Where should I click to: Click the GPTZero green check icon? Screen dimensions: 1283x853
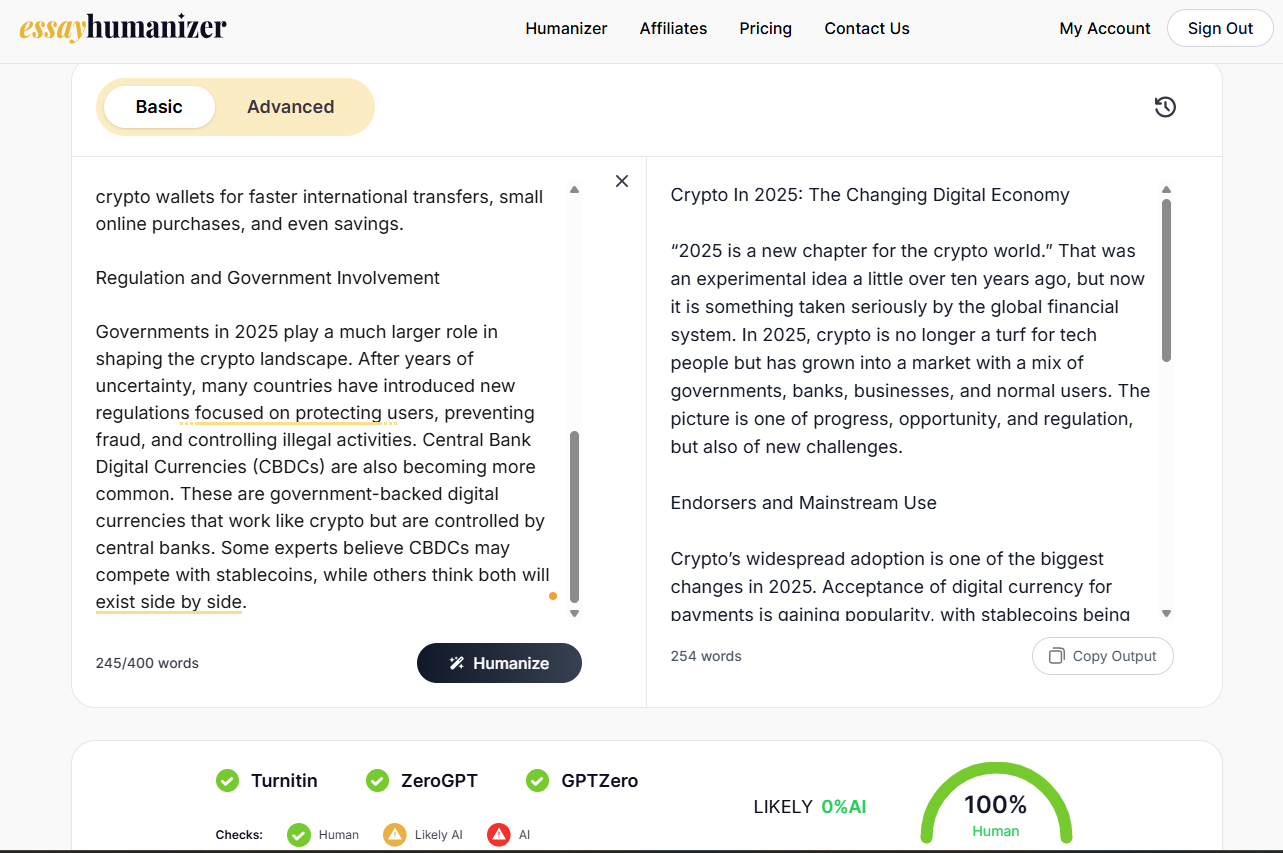(x=537, y=780)
